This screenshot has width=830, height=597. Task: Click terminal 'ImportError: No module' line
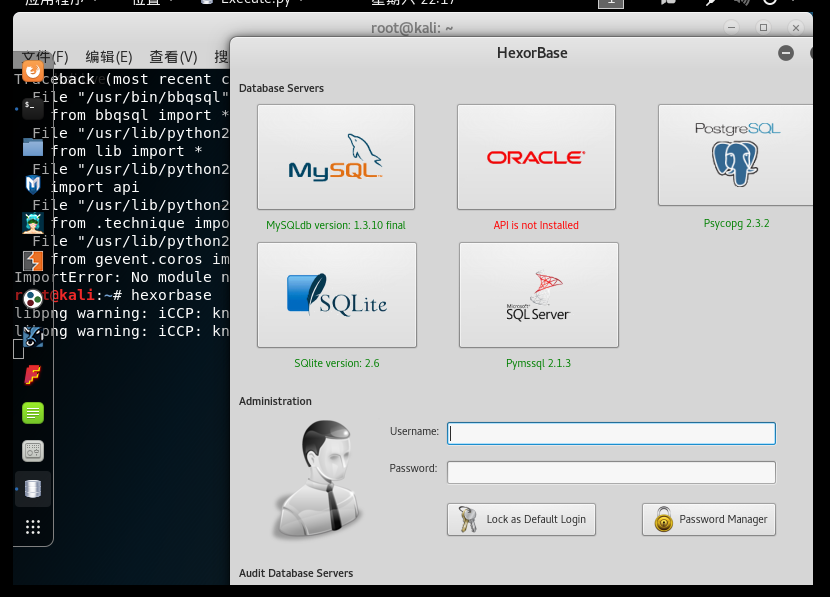[122, 277]
